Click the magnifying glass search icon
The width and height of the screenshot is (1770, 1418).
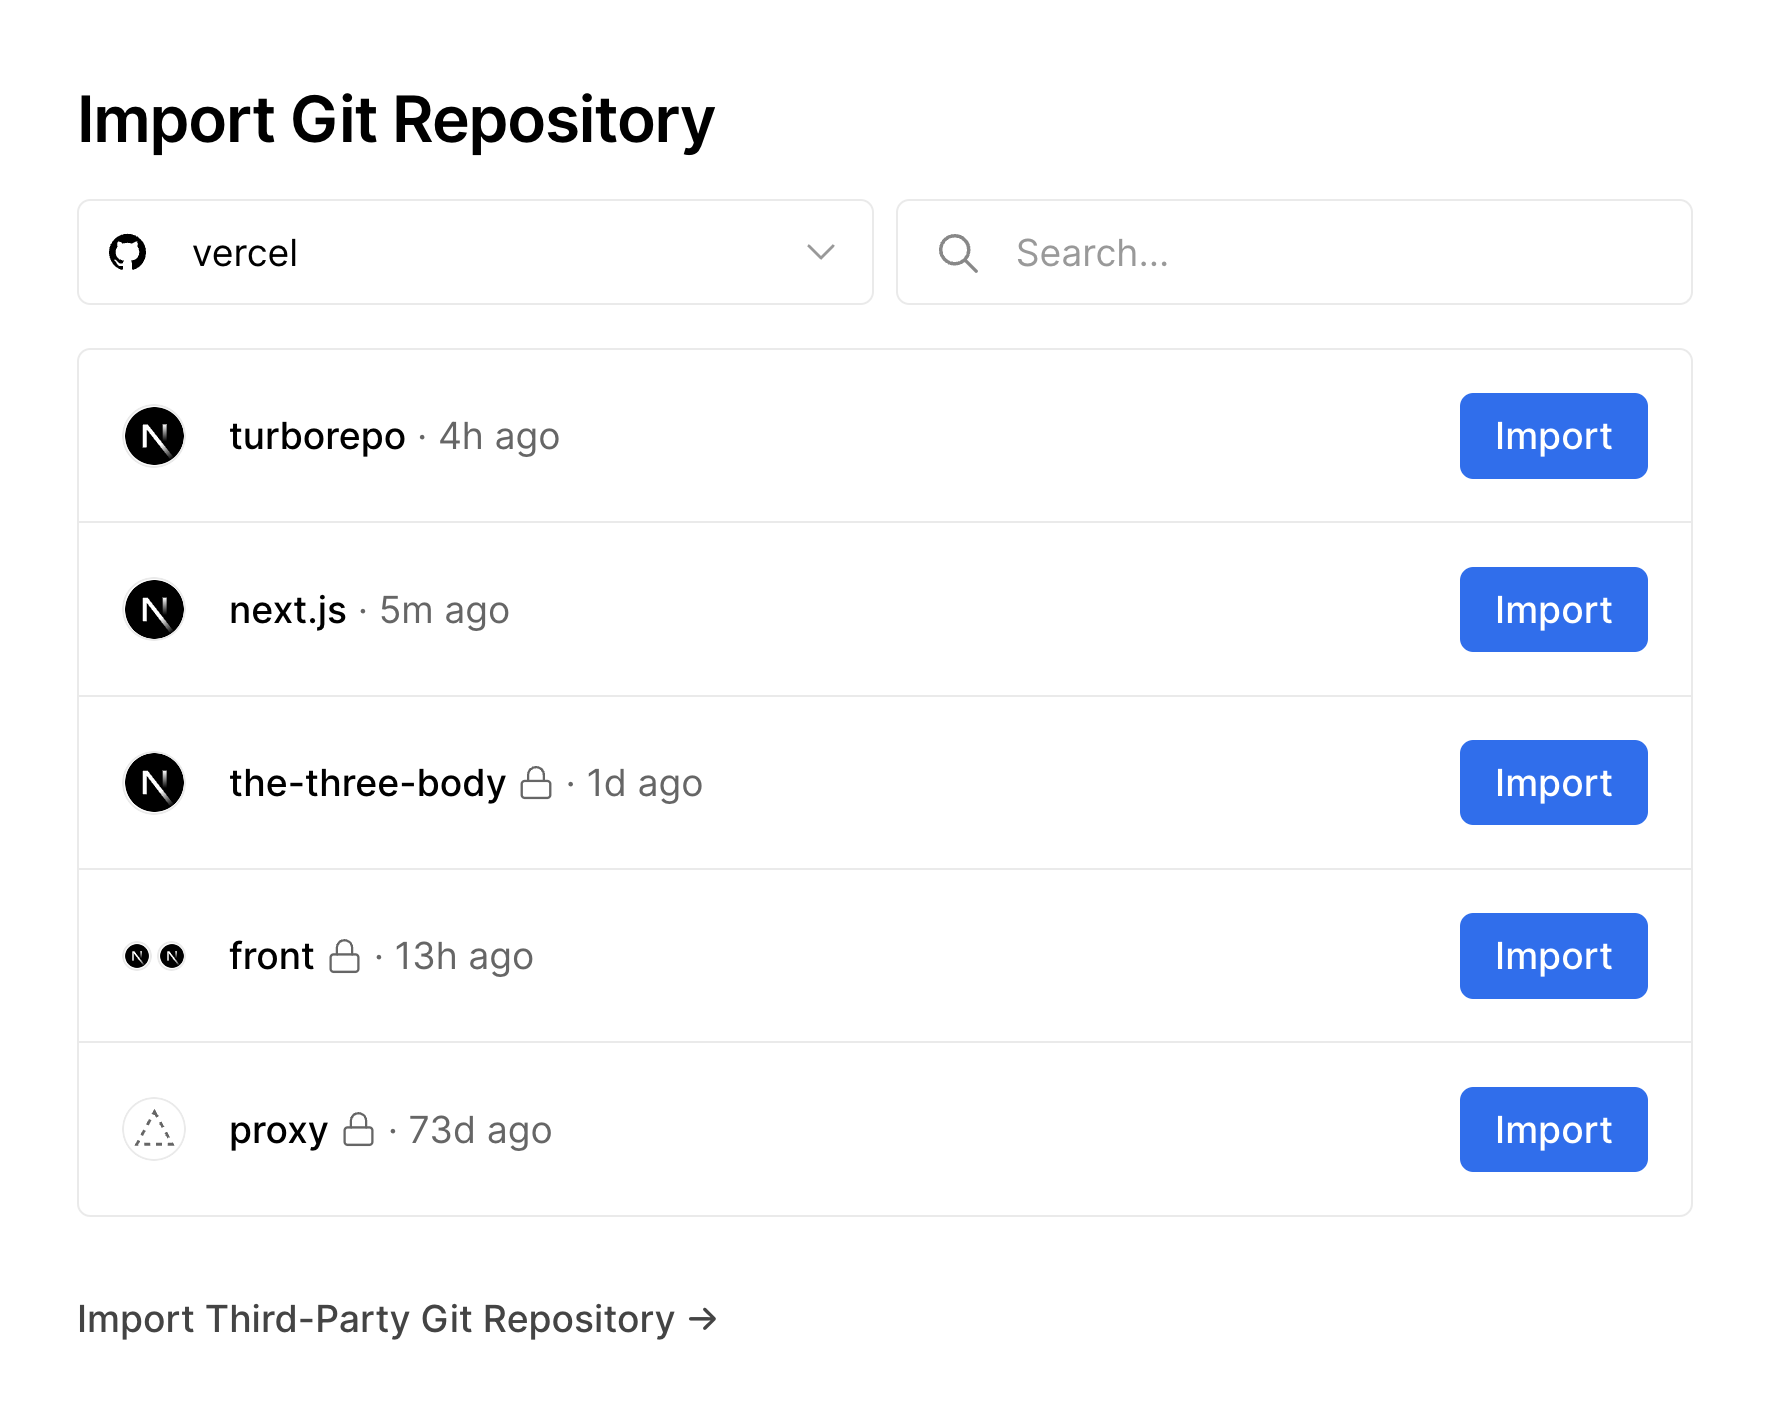(x=957, y=253)
